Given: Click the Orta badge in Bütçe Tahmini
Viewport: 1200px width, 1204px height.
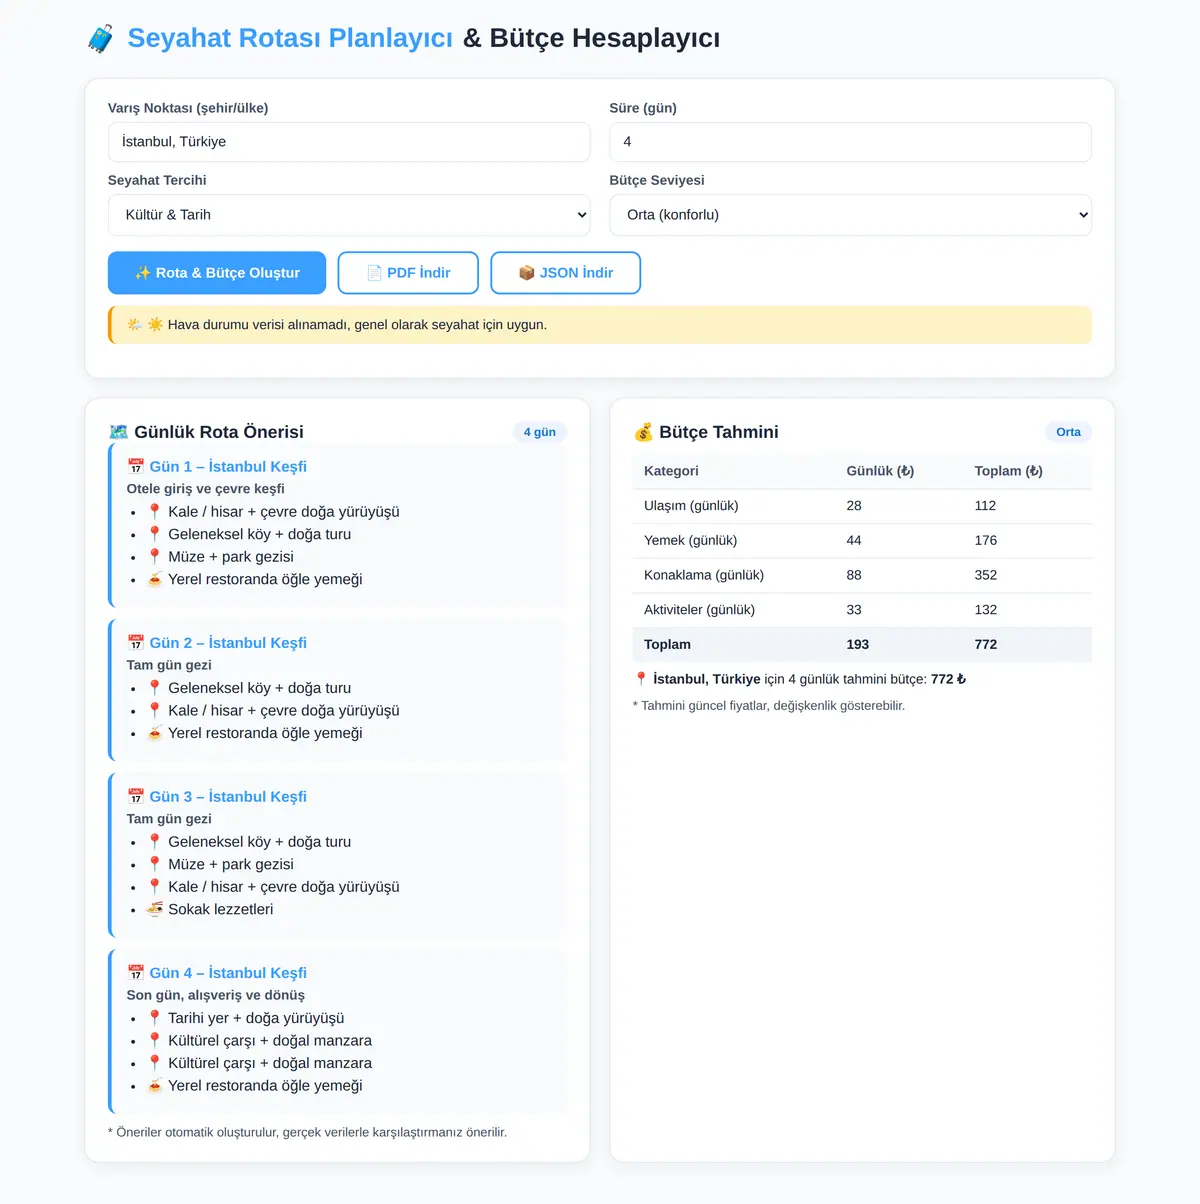Looking at the screenshot, I should point(1069,432).
